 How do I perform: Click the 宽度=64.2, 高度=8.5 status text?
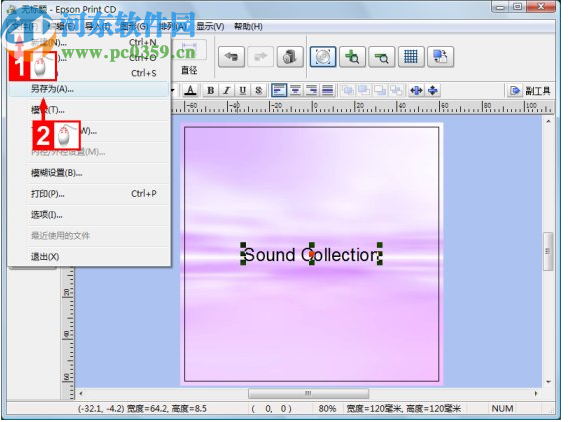pos(166,409)
